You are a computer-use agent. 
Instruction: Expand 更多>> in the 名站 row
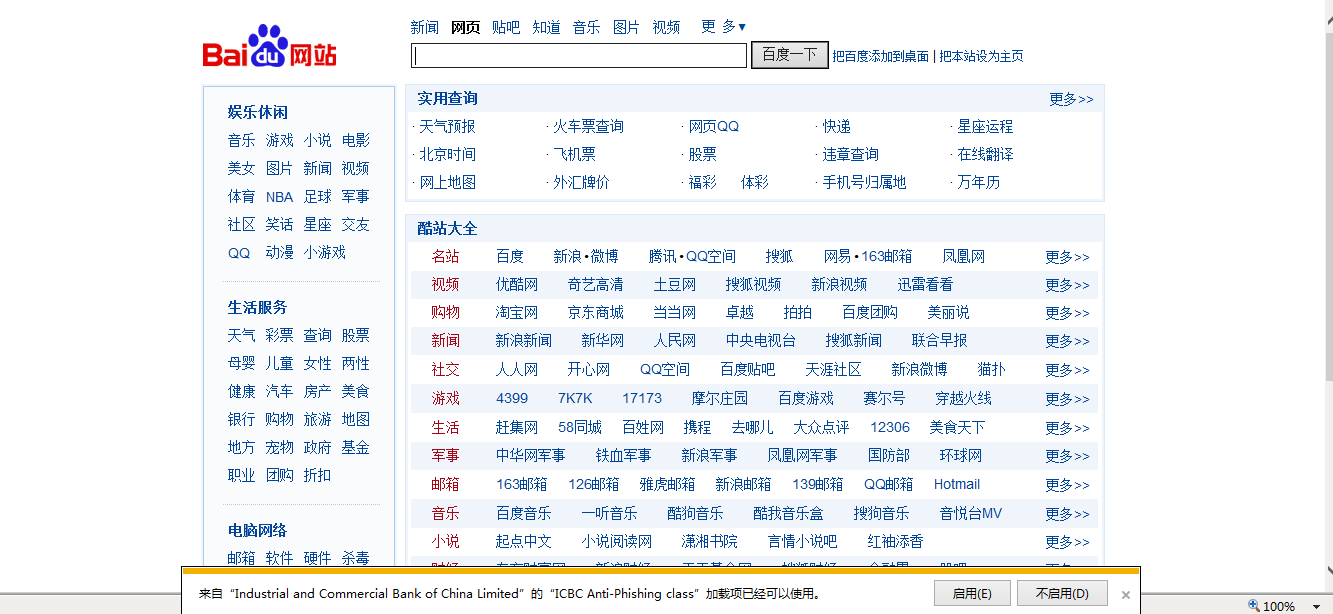1068,257
